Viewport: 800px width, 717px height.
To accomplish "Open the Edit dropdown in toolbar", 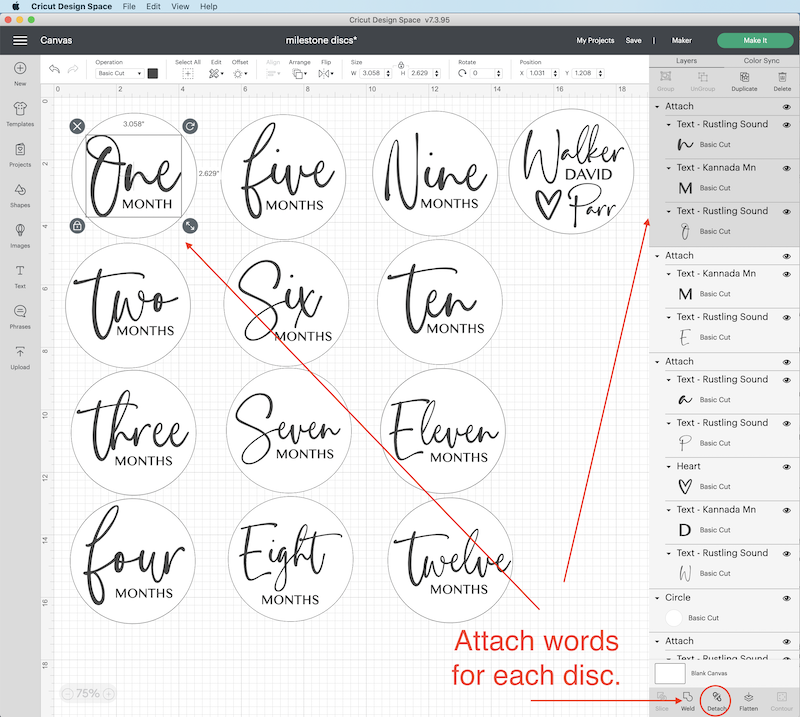I will click(216, 74).
